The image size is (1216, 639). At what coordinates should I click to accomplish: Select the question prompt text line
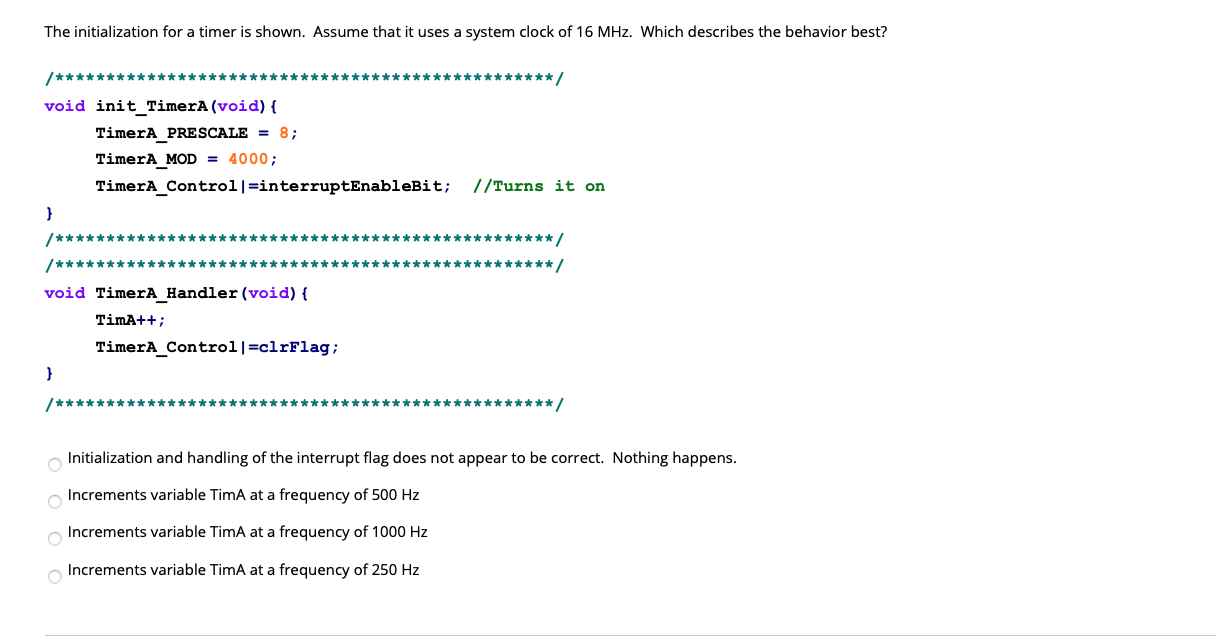[x=465, y=31]
